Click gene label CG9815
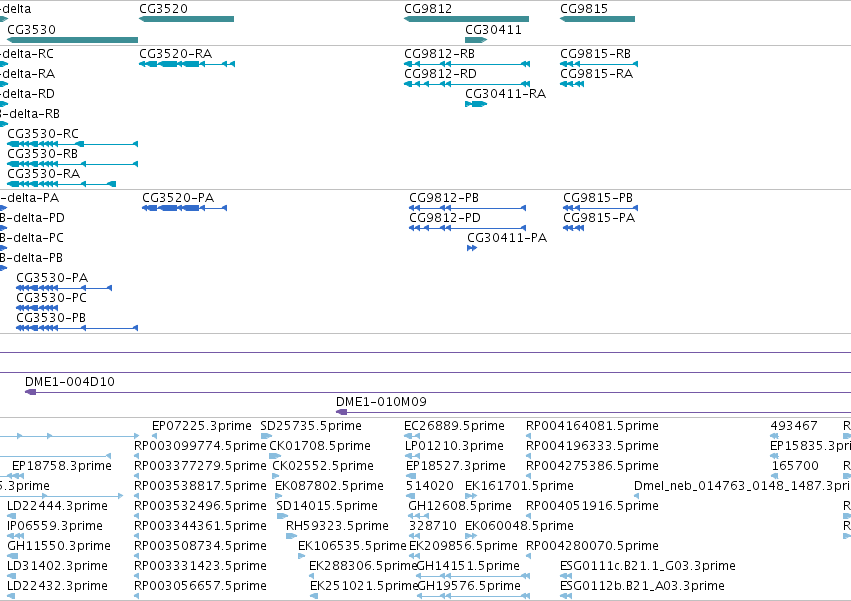 tap(584, 9)
